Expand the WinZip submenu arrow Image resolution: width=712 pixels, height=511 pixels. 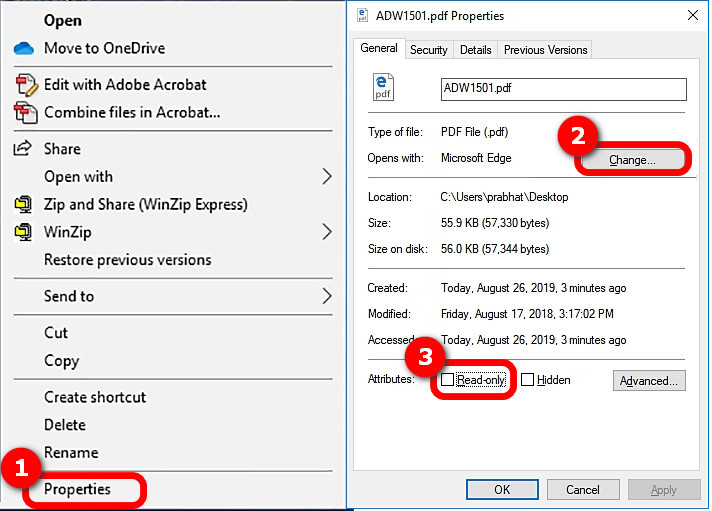326,232
